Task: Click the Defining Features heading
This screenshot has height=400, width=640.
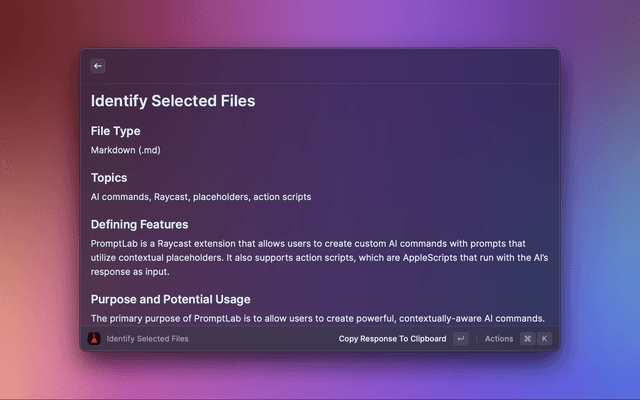Action: pyautogui.click(x=140, y=224)
